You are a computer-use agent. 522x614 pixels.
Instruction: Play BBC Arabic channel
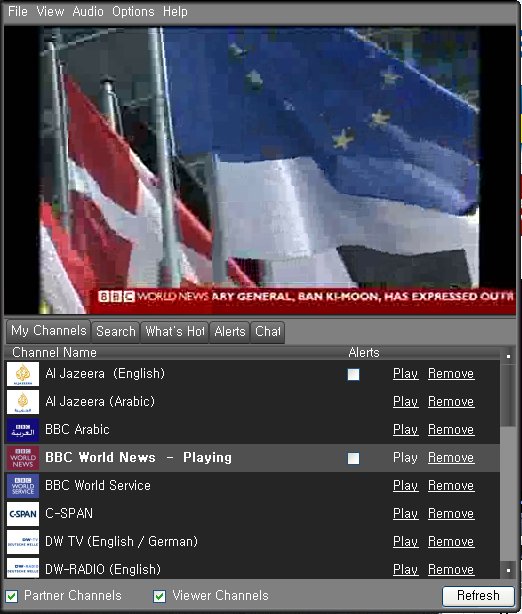[x=406, y=430]
